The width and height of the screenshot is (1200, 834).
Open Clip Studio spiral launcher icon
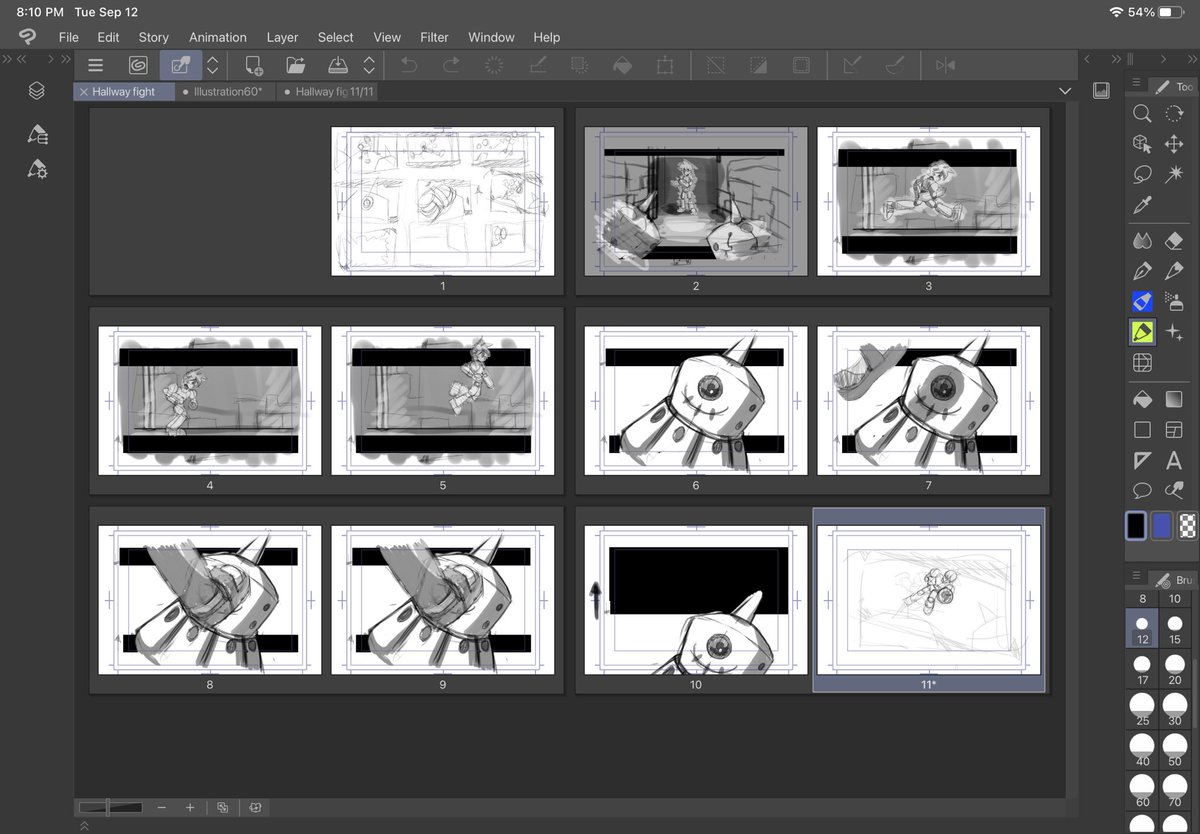pyautogui.click(x=138, y=65)
